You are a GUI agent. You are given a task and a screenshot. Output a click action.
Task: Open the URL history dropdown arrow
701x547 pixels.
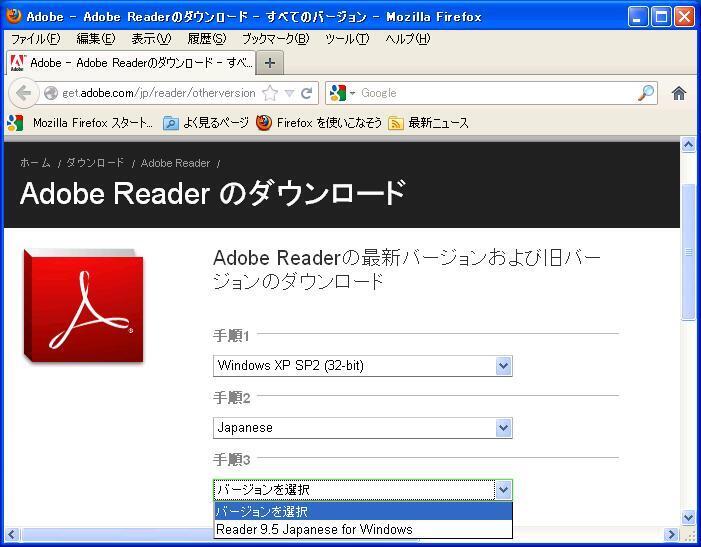[289, 93]
